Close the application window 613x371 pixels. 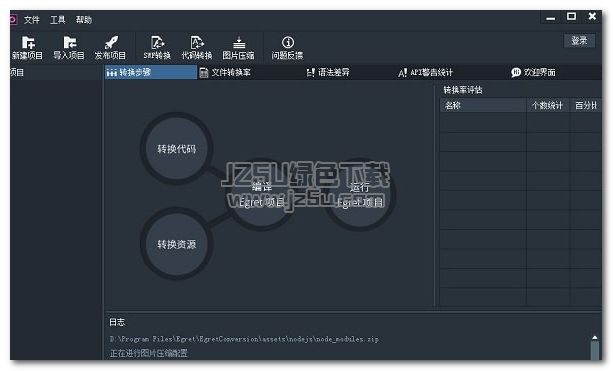(x=592, y=16)
